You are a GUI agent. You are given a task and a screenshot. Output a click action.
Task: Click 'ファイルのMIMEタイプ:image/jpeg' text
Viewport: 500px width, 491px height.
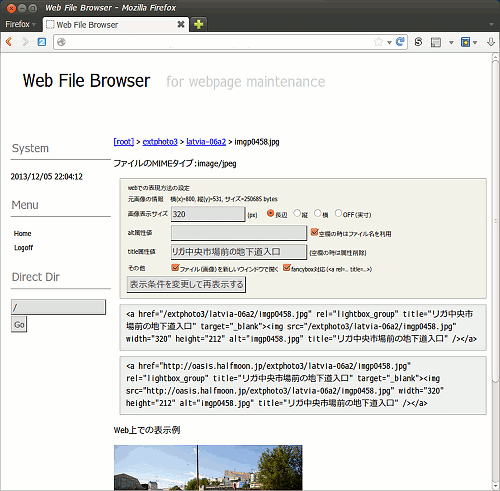pyautogui.click(x=175, y=163)
